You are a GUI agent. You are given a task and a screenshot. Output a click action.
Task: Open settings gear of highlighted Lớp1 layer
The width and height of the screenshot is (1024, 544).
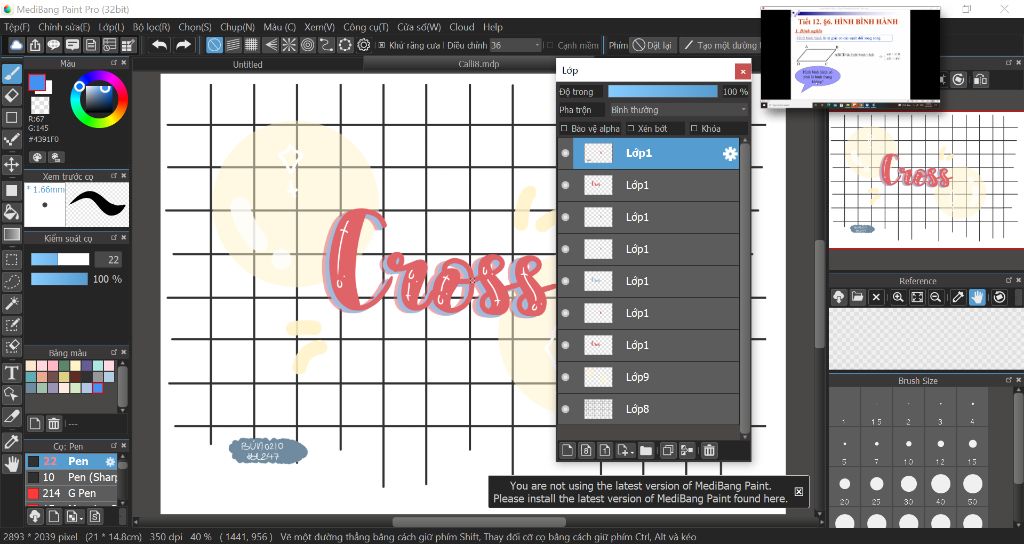pyautogui.click(x=729, y=153)
